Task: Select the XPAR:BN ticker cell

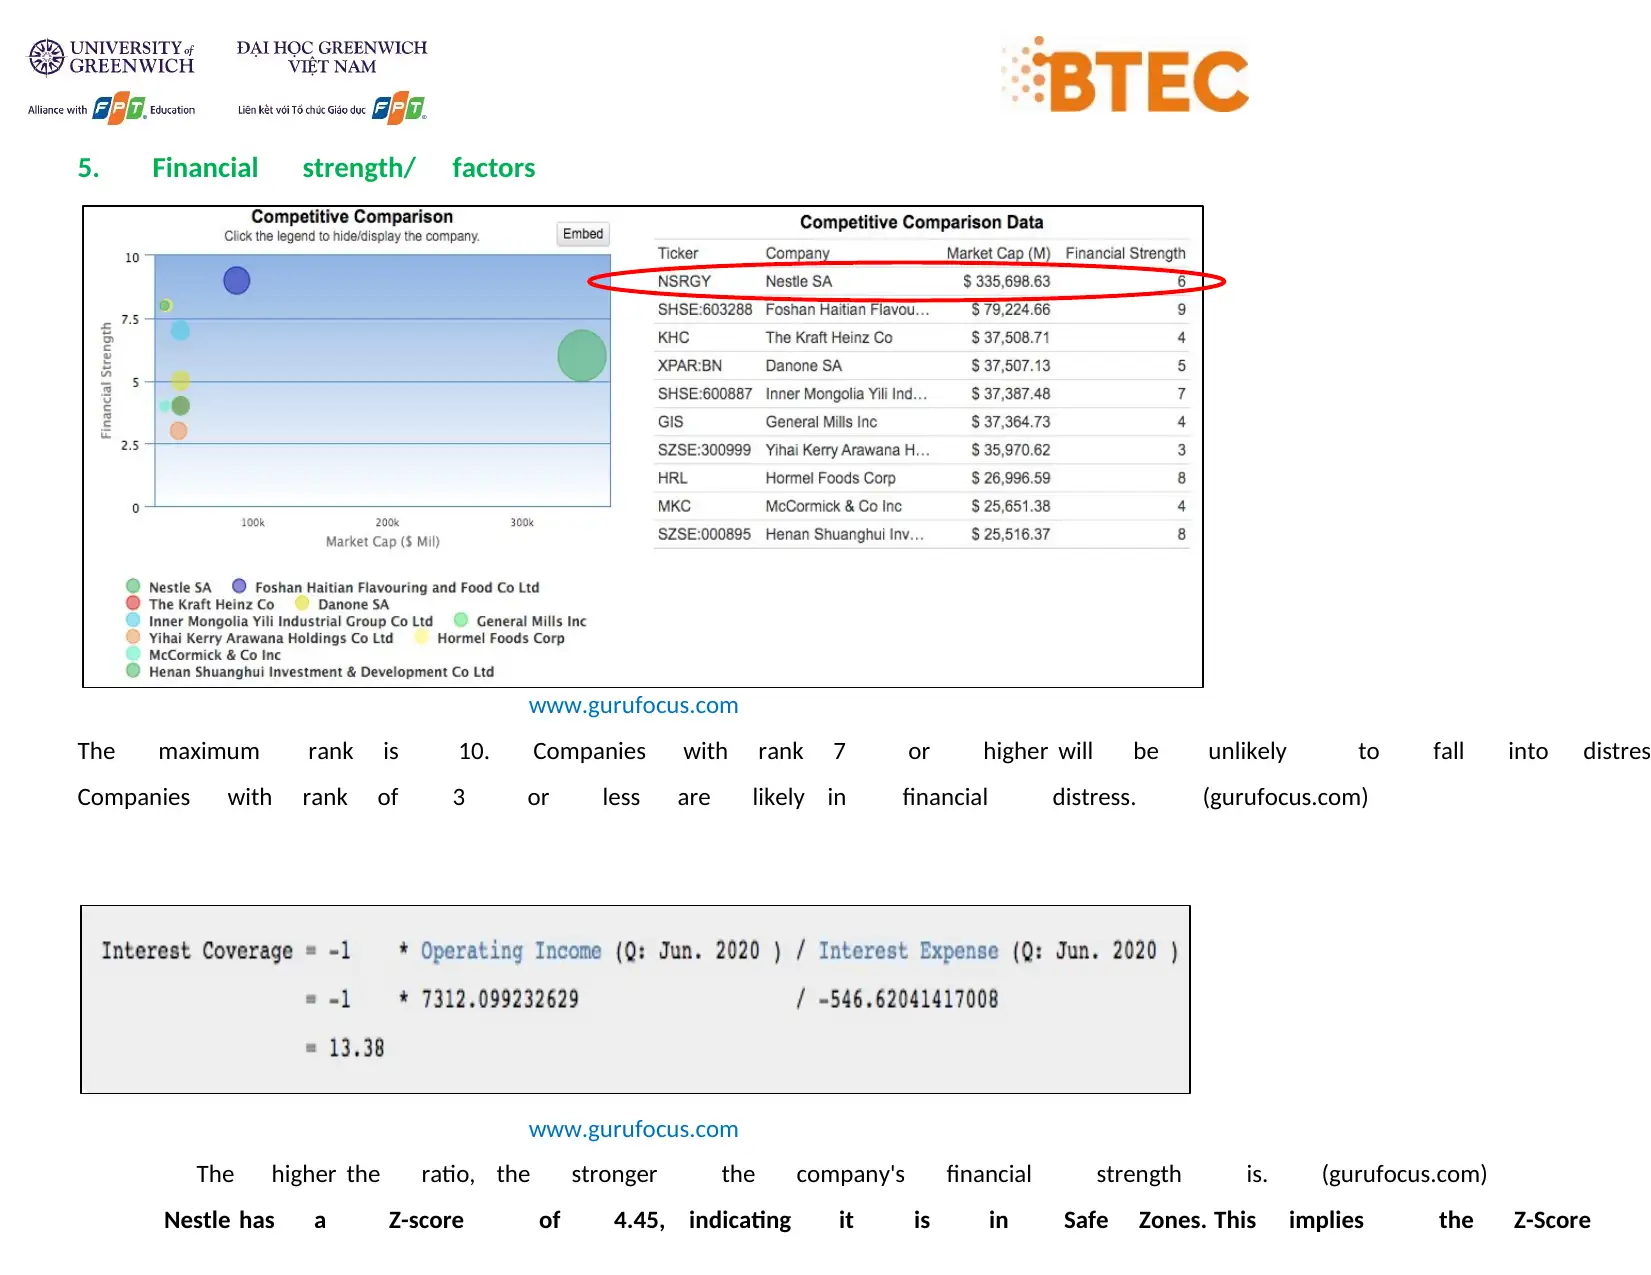Action: [690, 366]
